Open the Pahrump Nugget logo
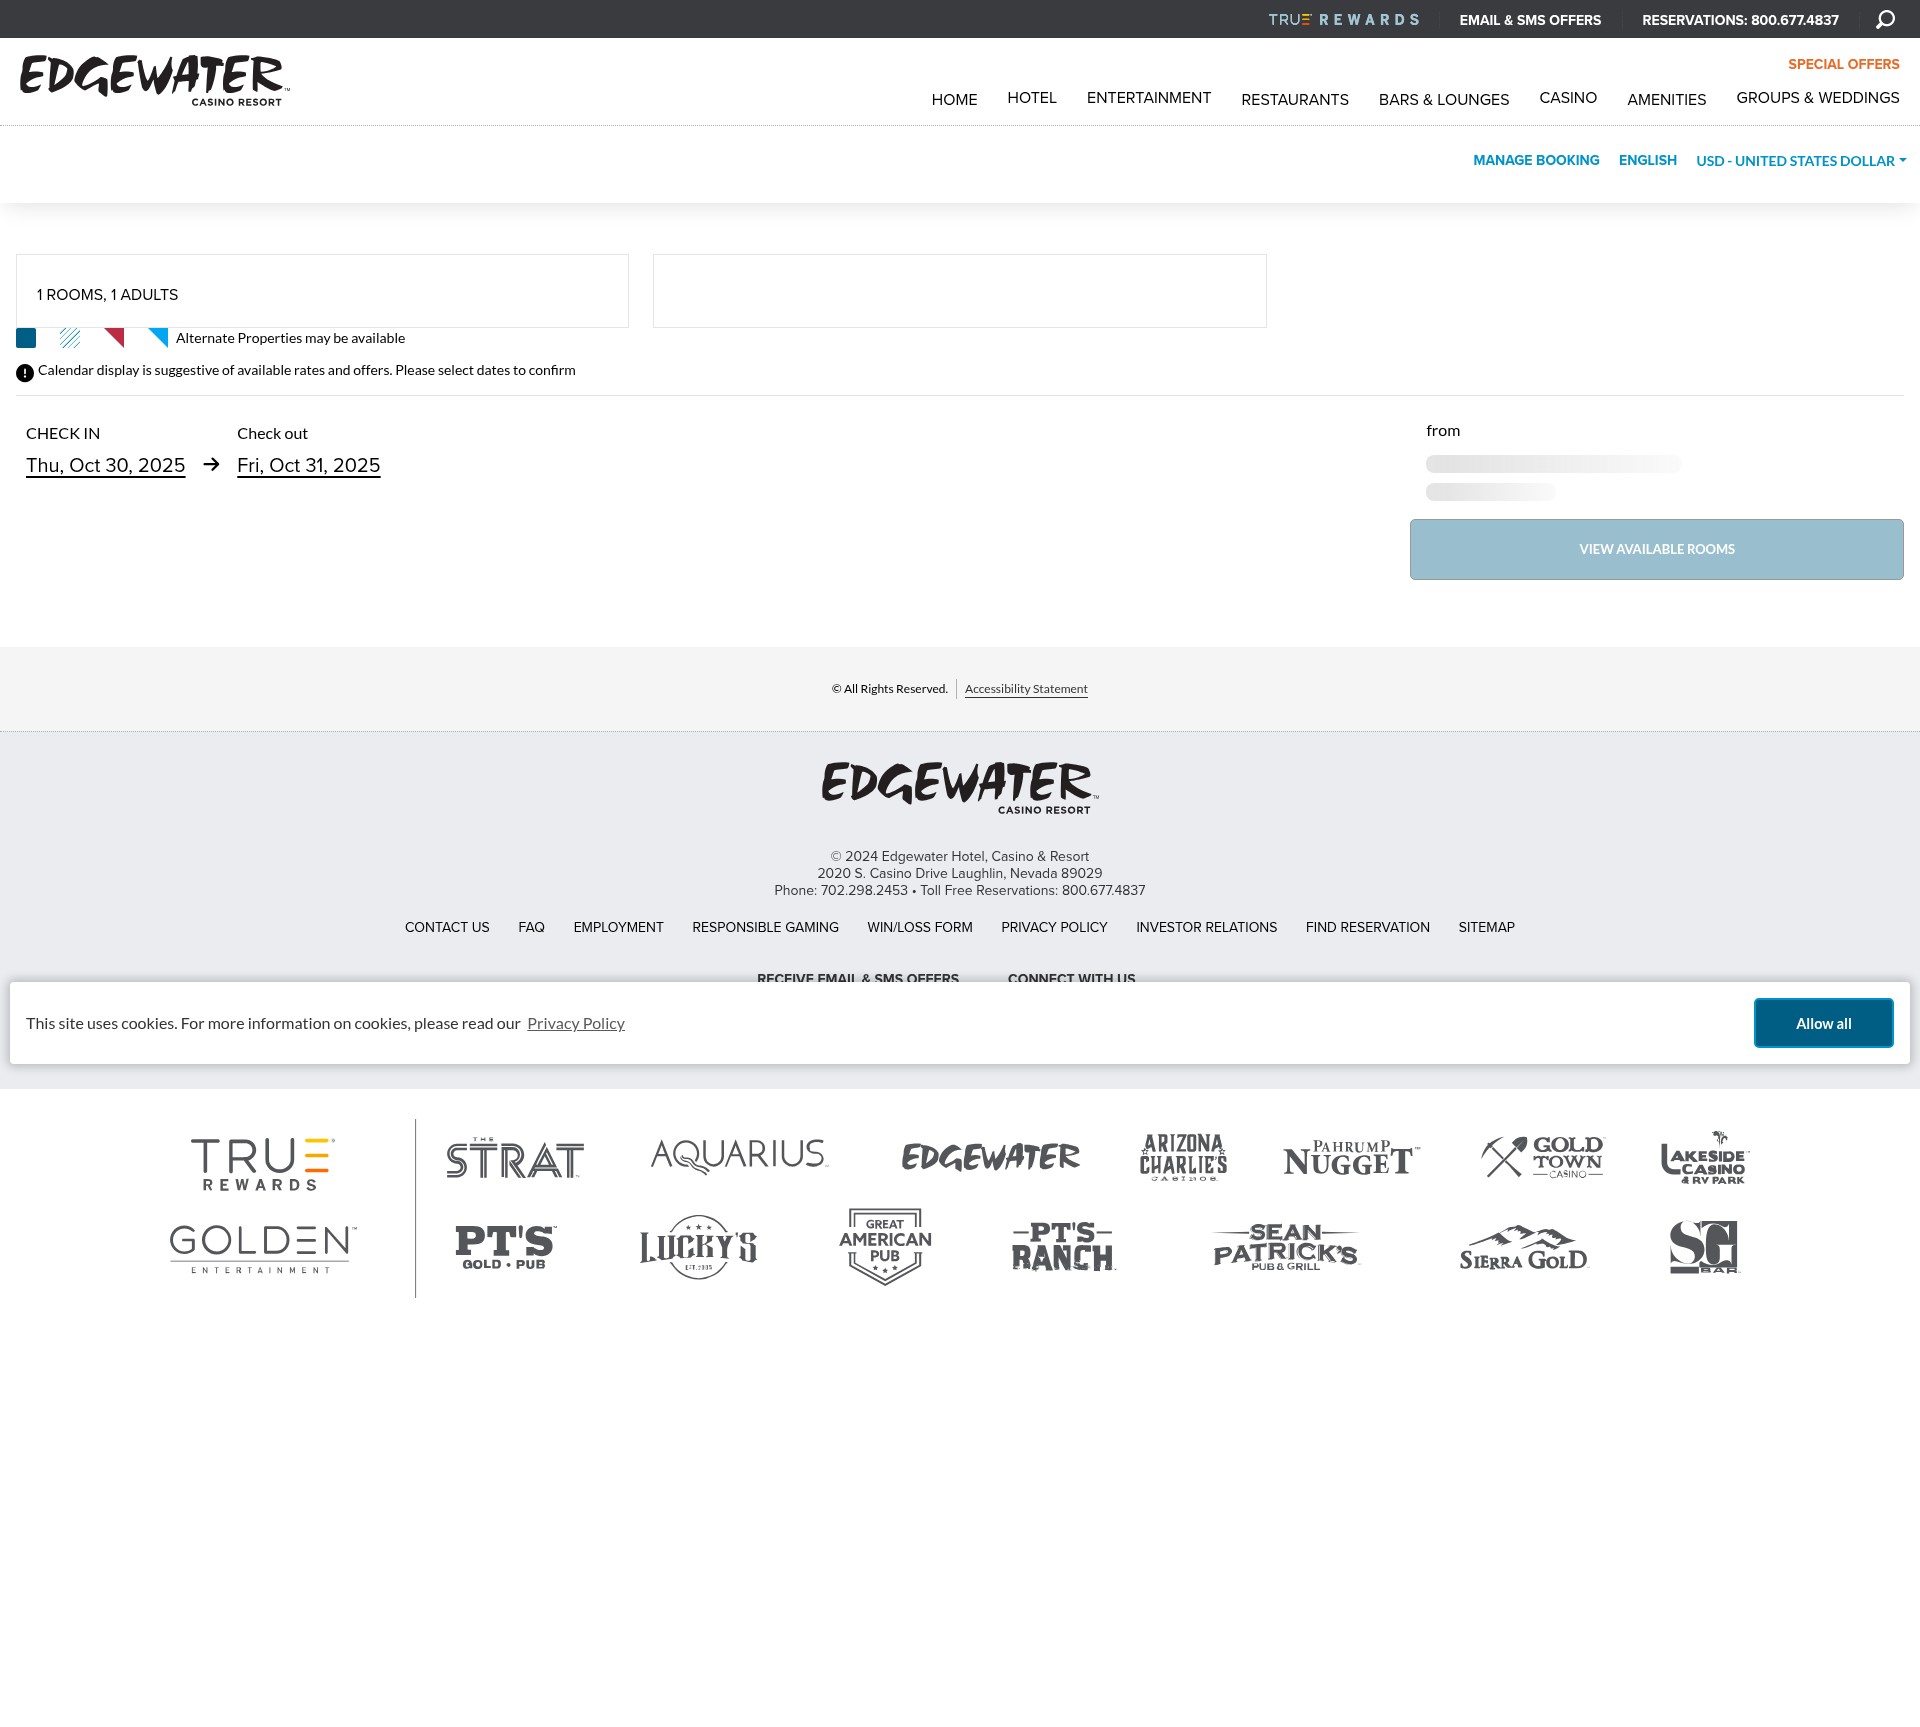 click(x=1351, y=1158)
